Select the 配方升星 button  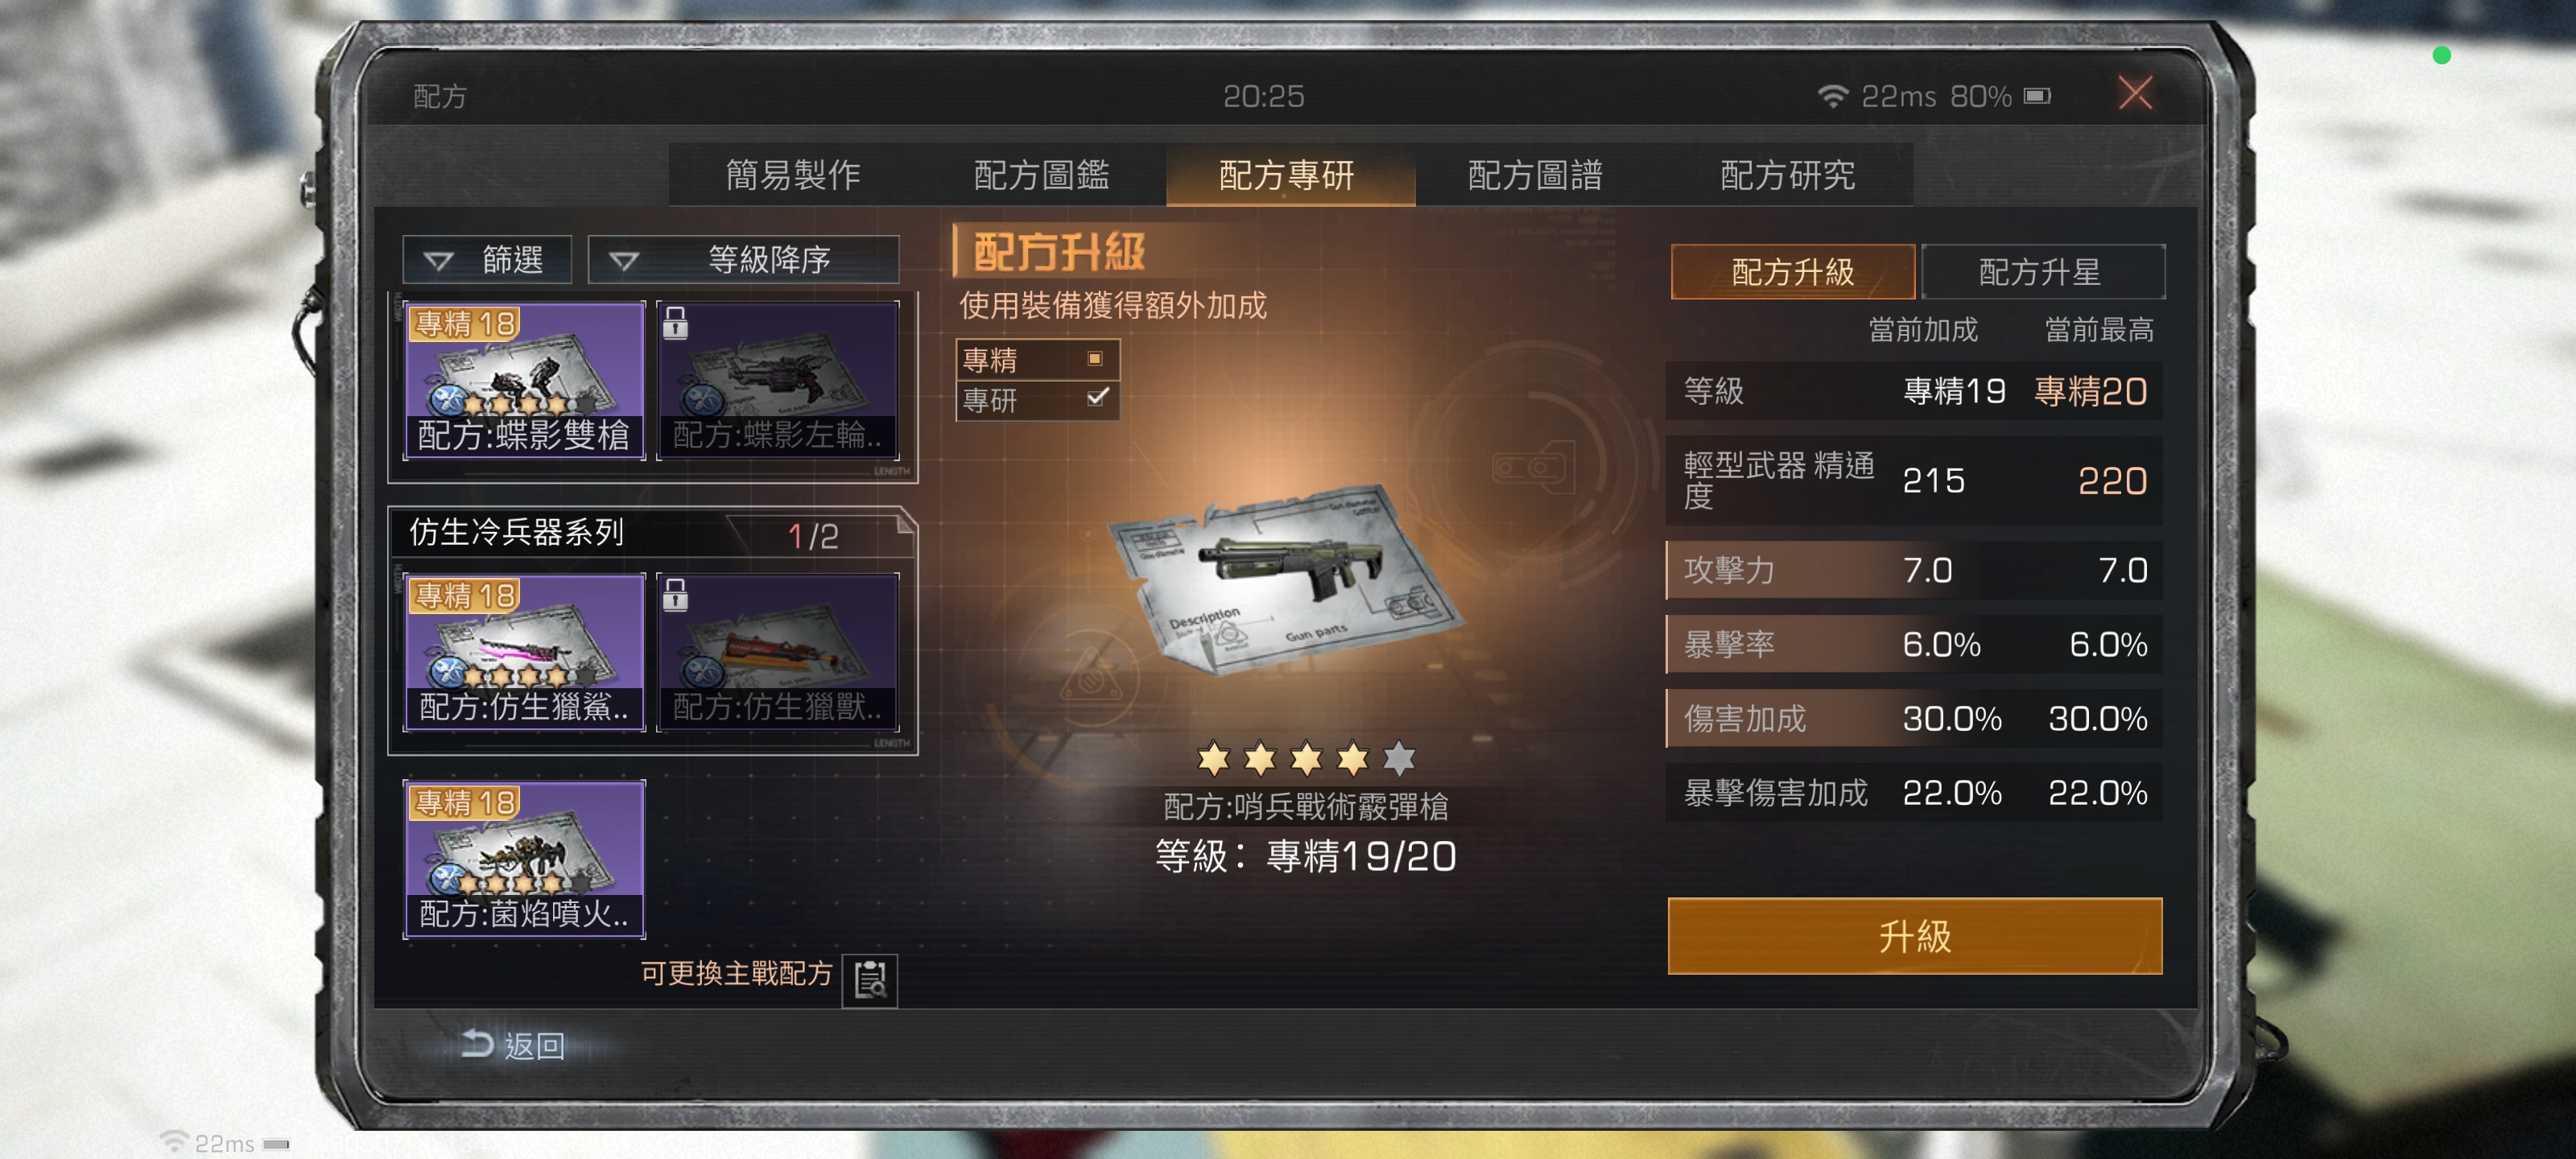(x=2041, y=272)
